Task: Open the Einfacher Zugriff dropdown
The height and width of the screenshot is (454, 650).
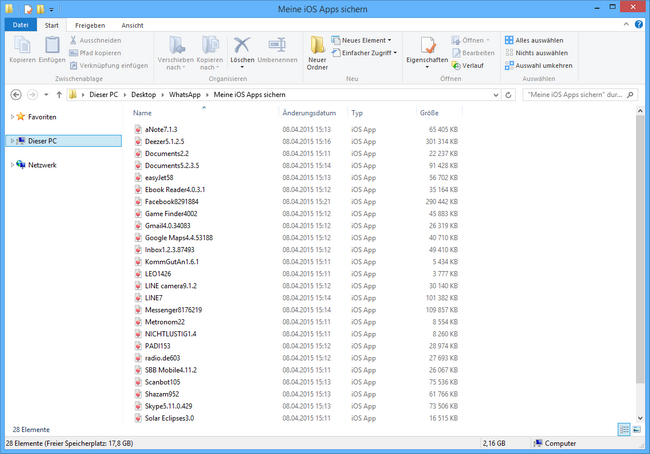Action: point(367,52)
